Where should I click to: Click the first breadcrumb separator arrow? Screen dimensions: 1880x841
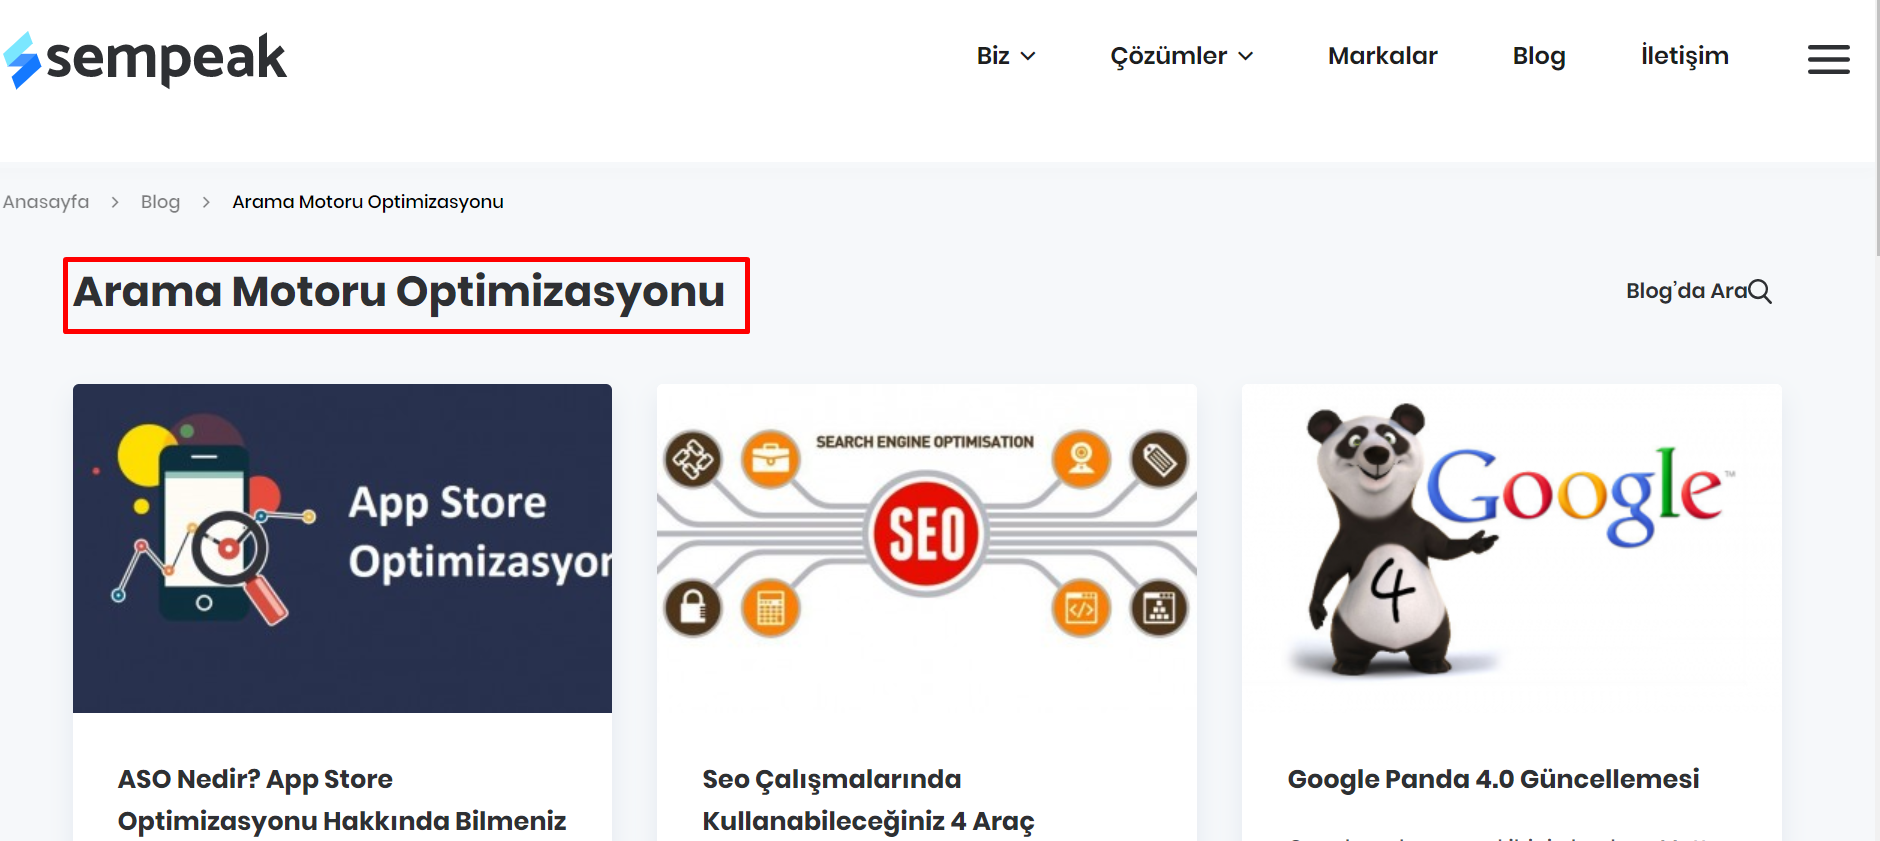115,202
